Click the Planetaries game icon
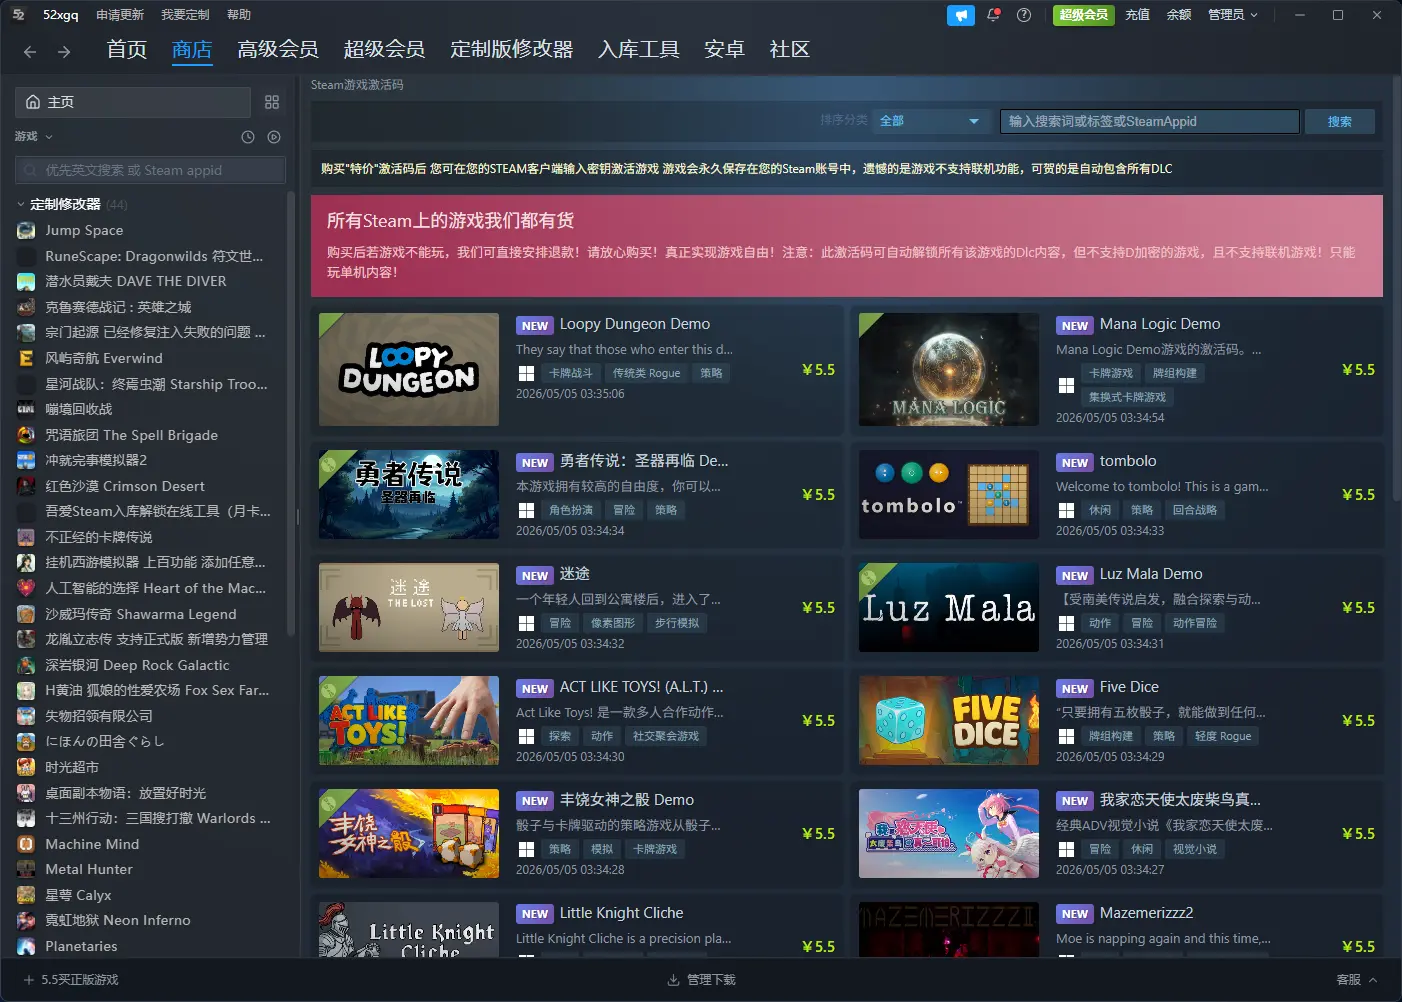This screenshot has width=1402, height=1002. 26,946
